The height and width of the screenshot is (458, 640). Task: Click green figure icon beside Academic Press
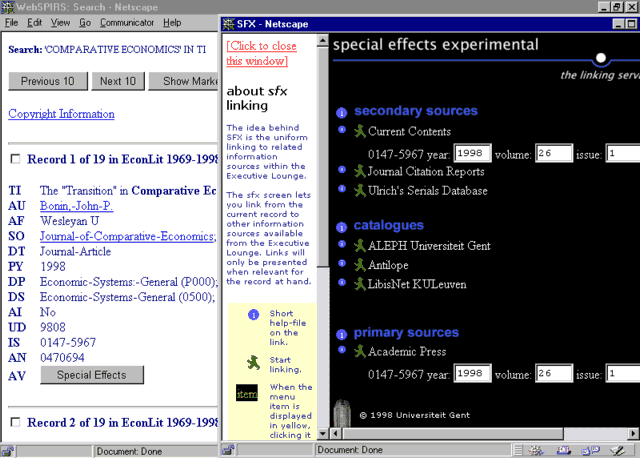click(x=360, y=351)
